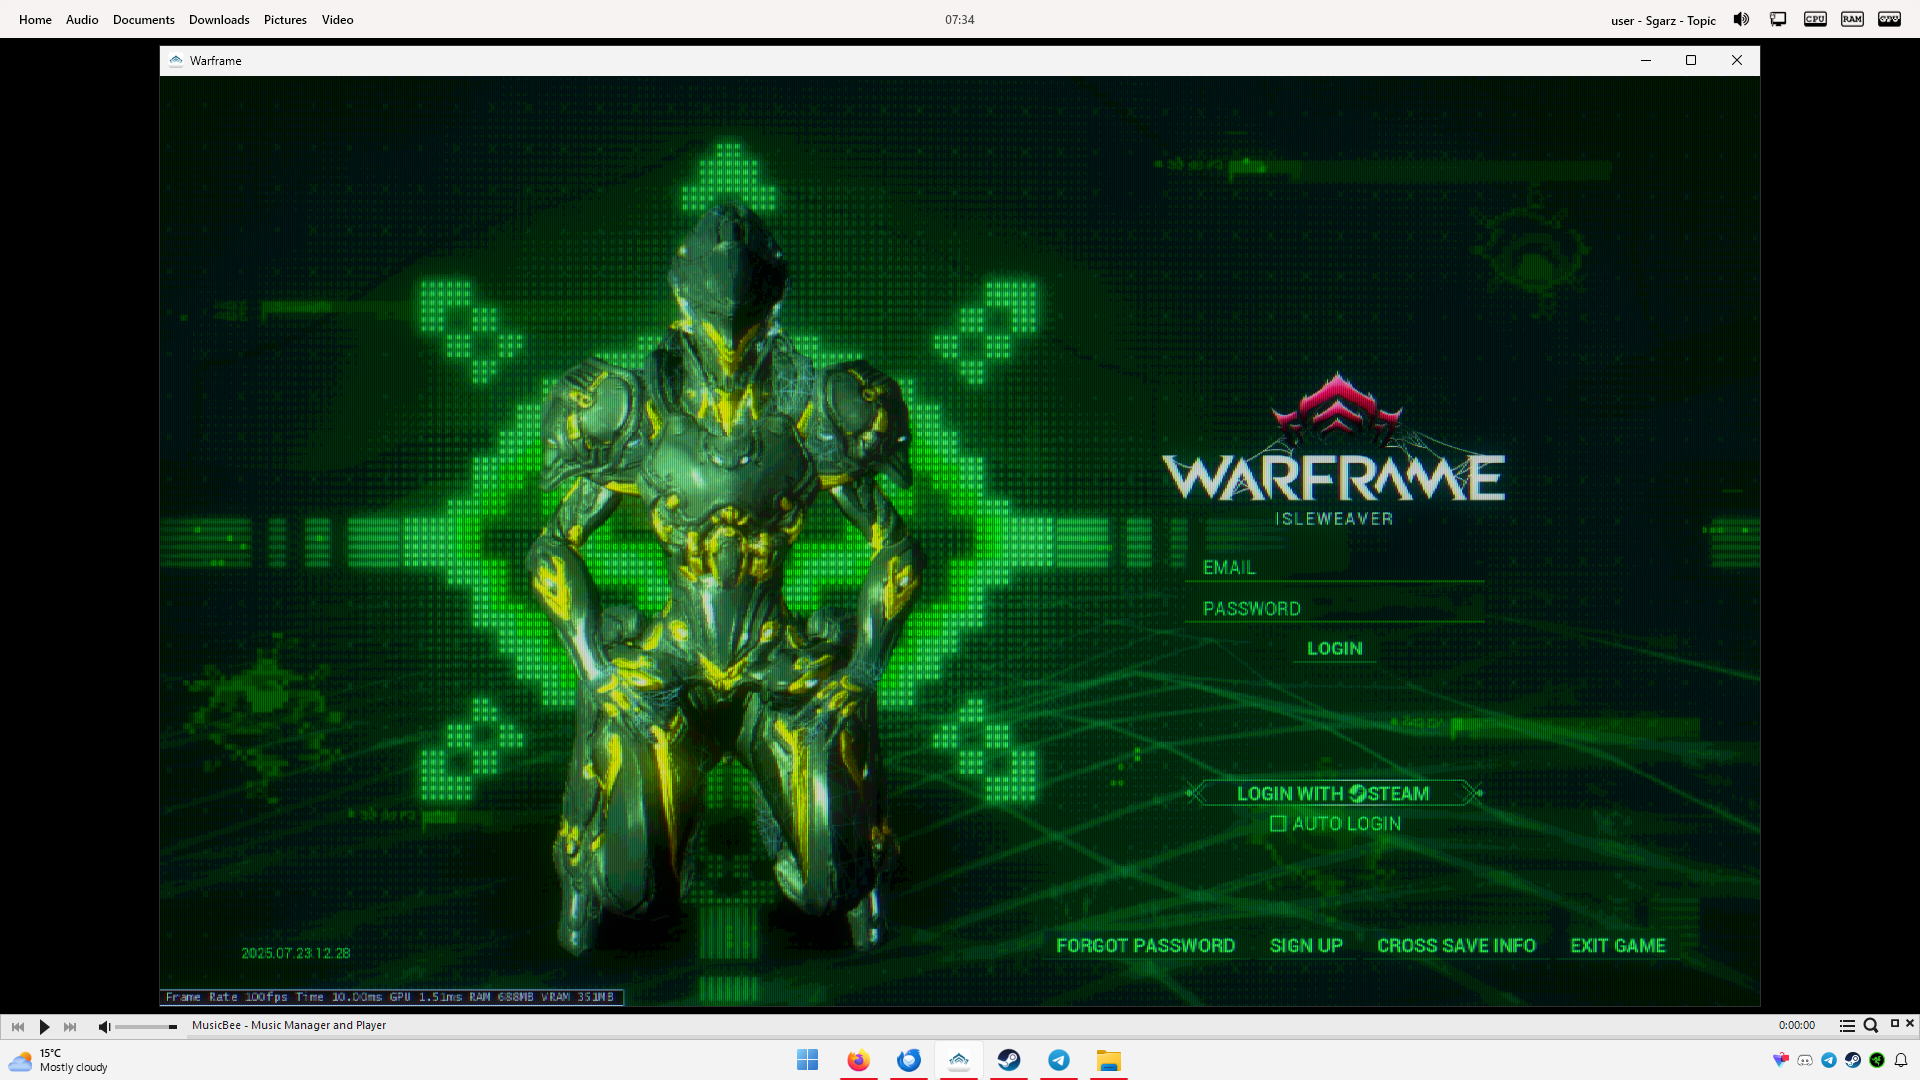Viewport: 1920px width, 1080px height.
Task: Open the Cross Save Info link
Action: (x=1455, y=945)
